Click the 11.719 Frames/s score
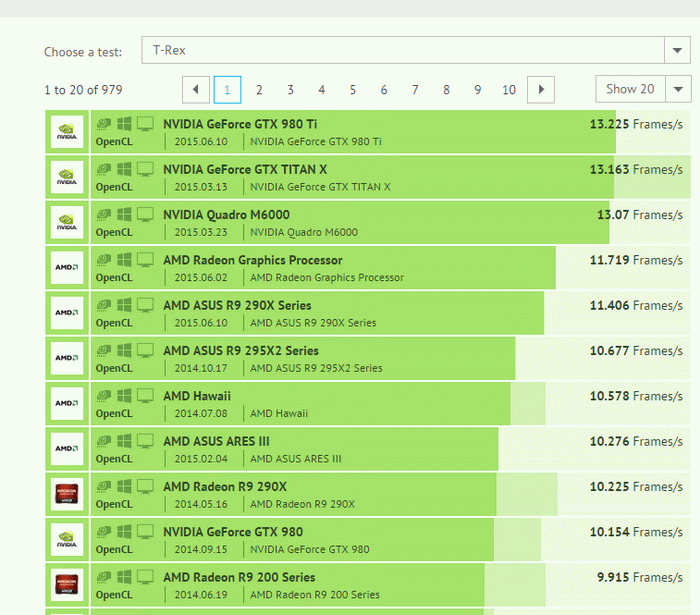 [636, 260]
